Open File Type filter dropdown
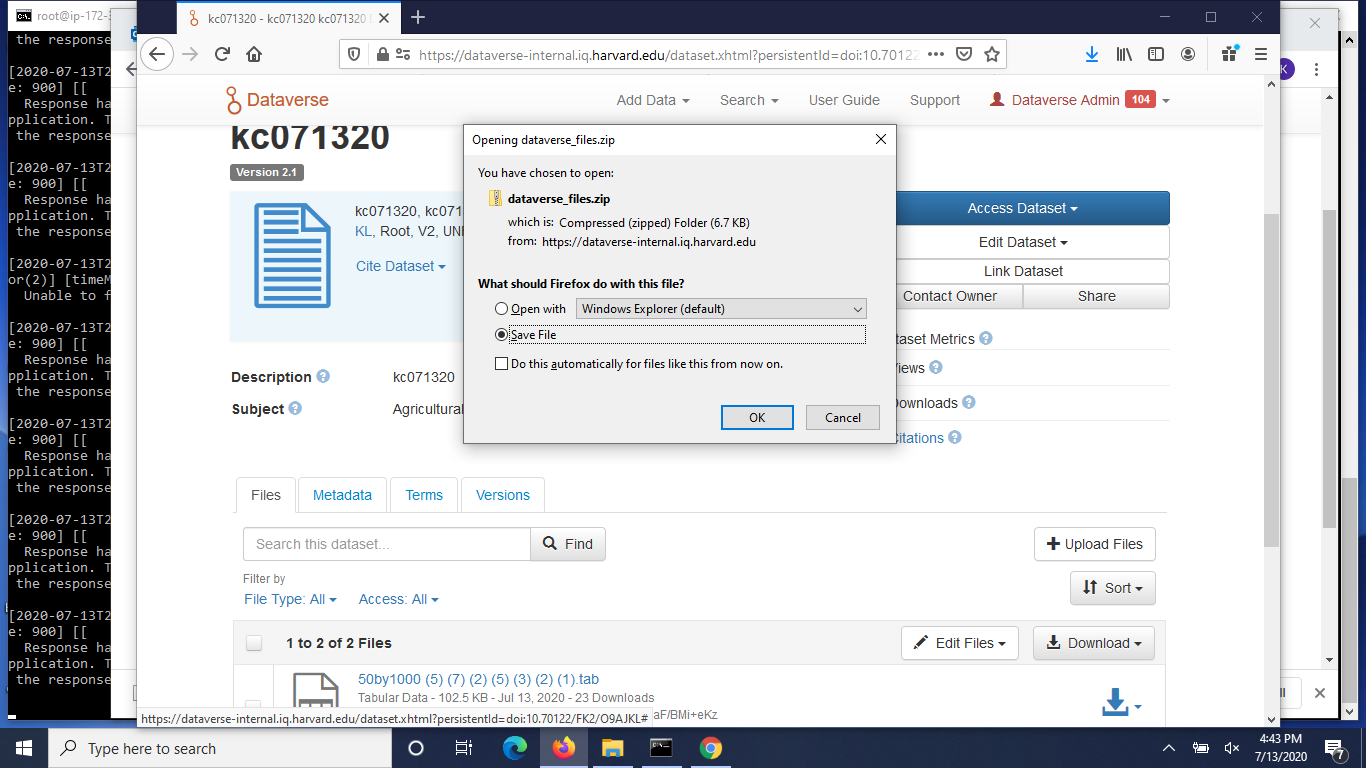This screenshot has height=768, width=1366. pyautogui.click(x=290, y=599)
